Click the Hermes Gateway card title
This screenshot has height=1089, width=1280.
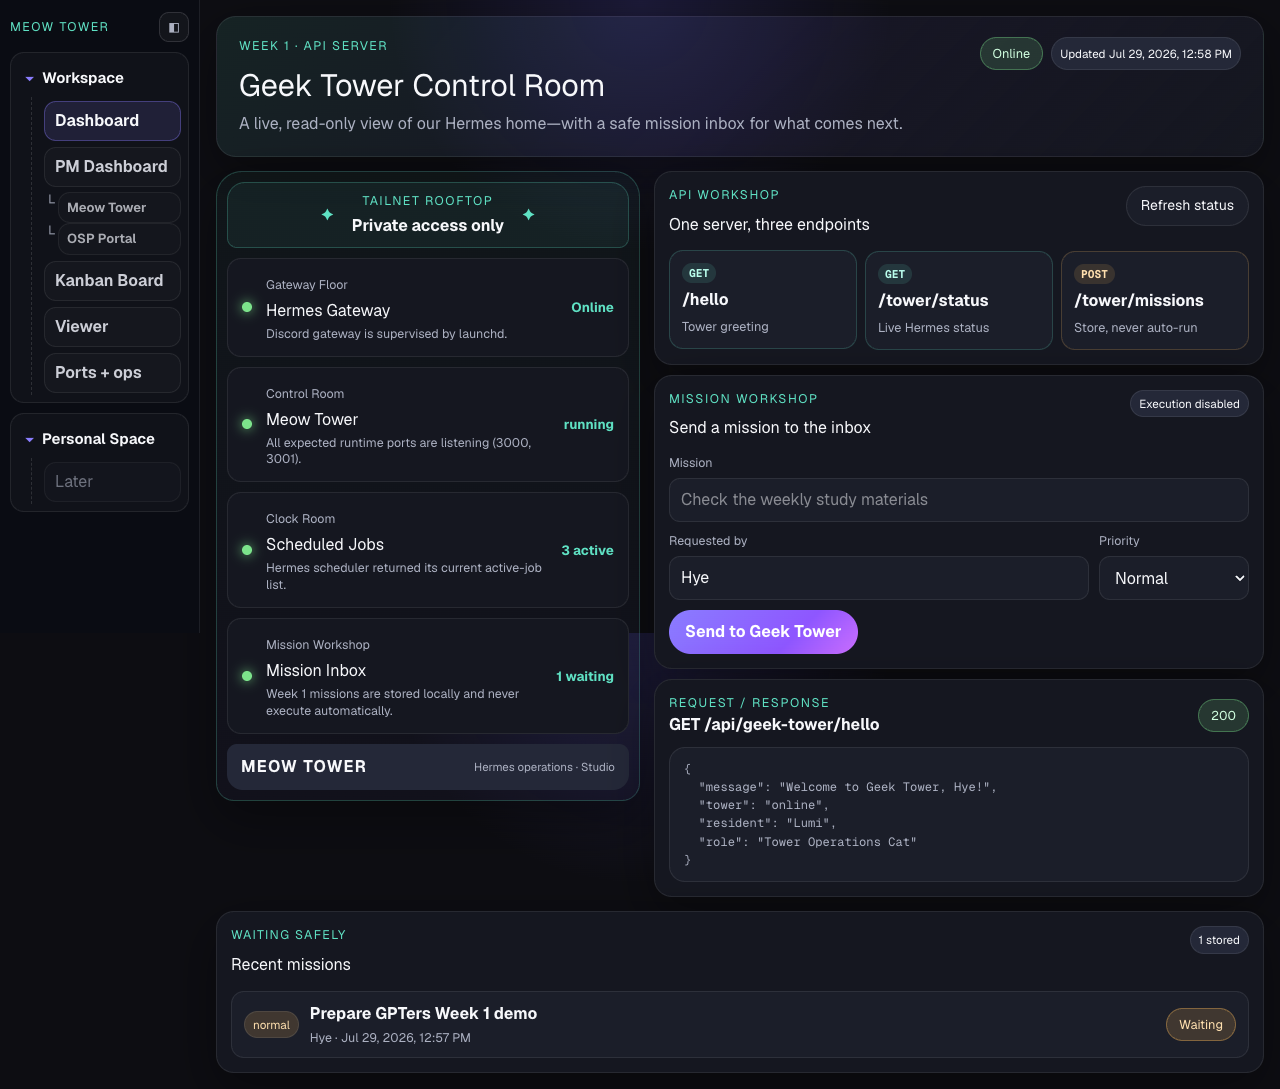click(328, 311)
